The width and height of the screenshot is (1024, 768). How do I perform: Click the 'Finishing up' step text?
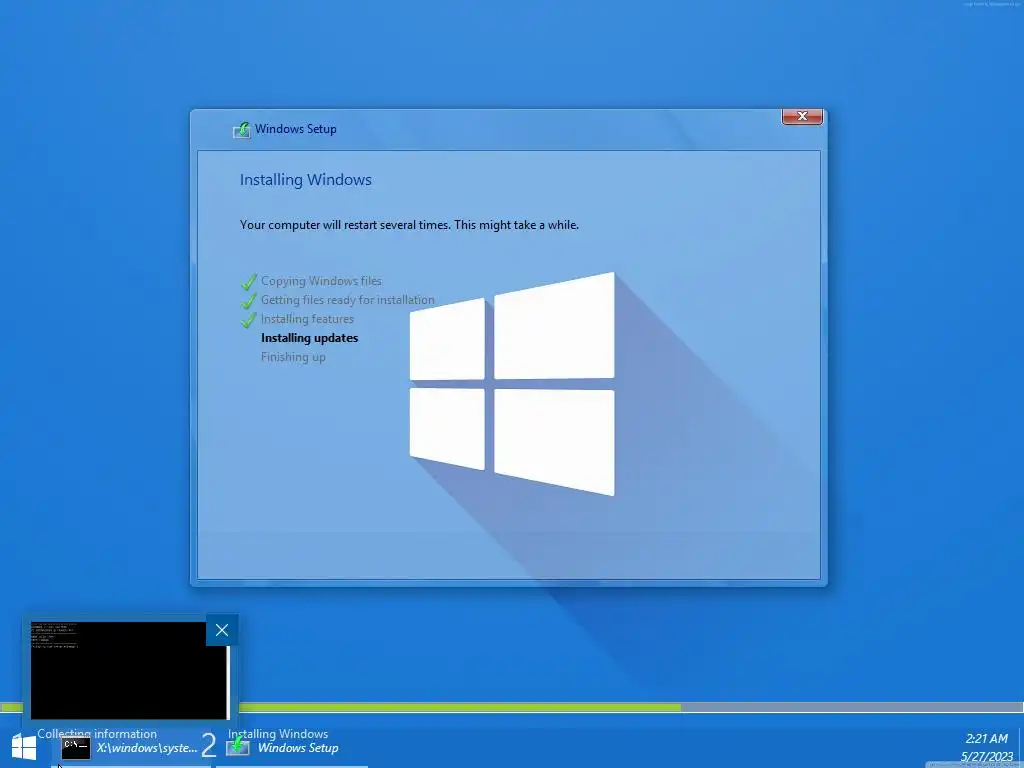(x=293, y=357)
